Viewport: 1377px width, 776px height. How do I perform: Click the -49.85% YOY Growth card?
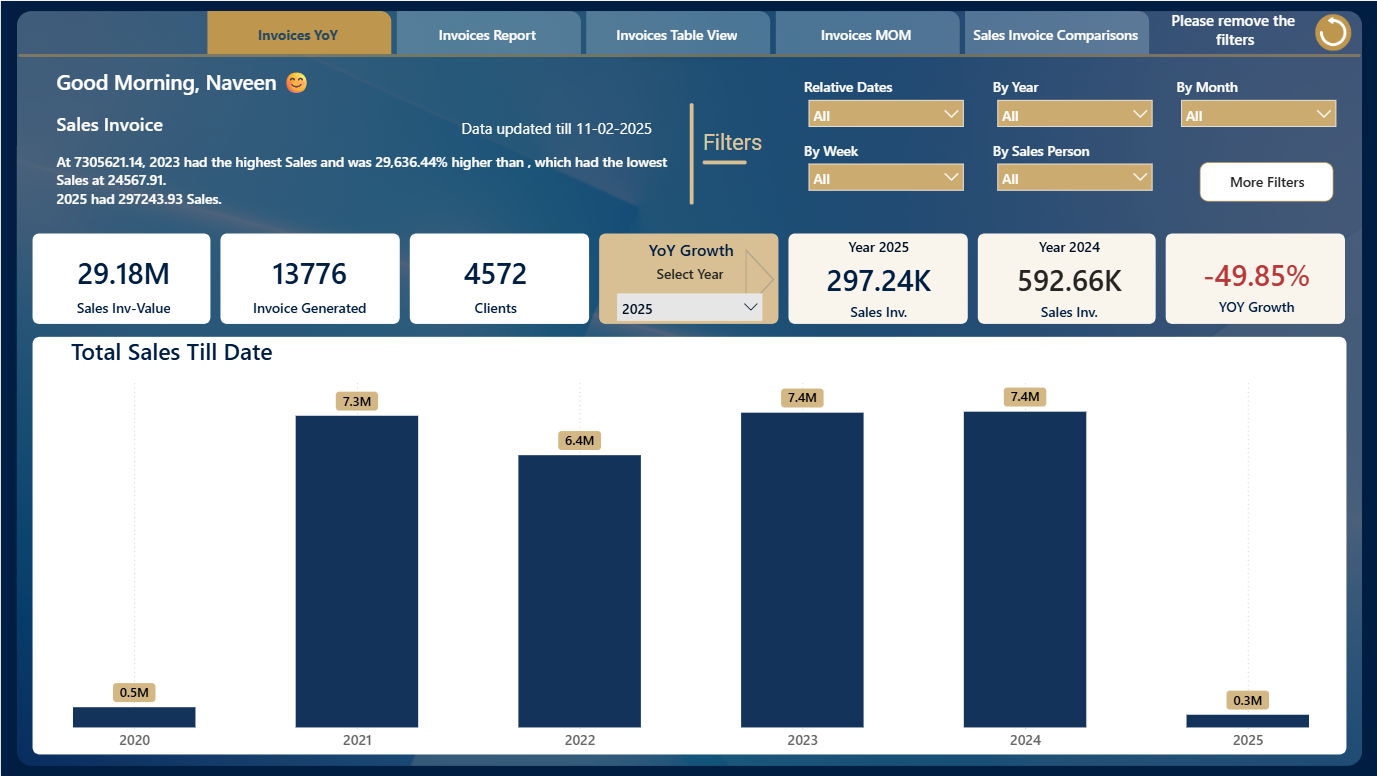tap(1256, 279)
